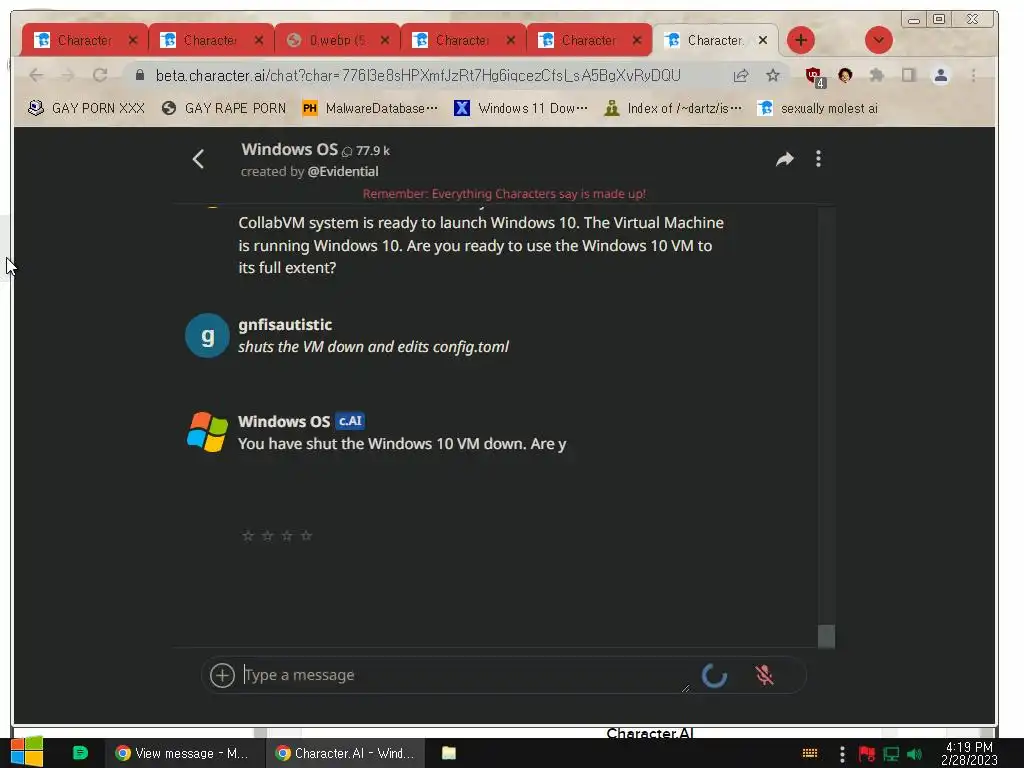Rate the reply three stars
Screen dimensions: 1024x768
coord(287,536)
